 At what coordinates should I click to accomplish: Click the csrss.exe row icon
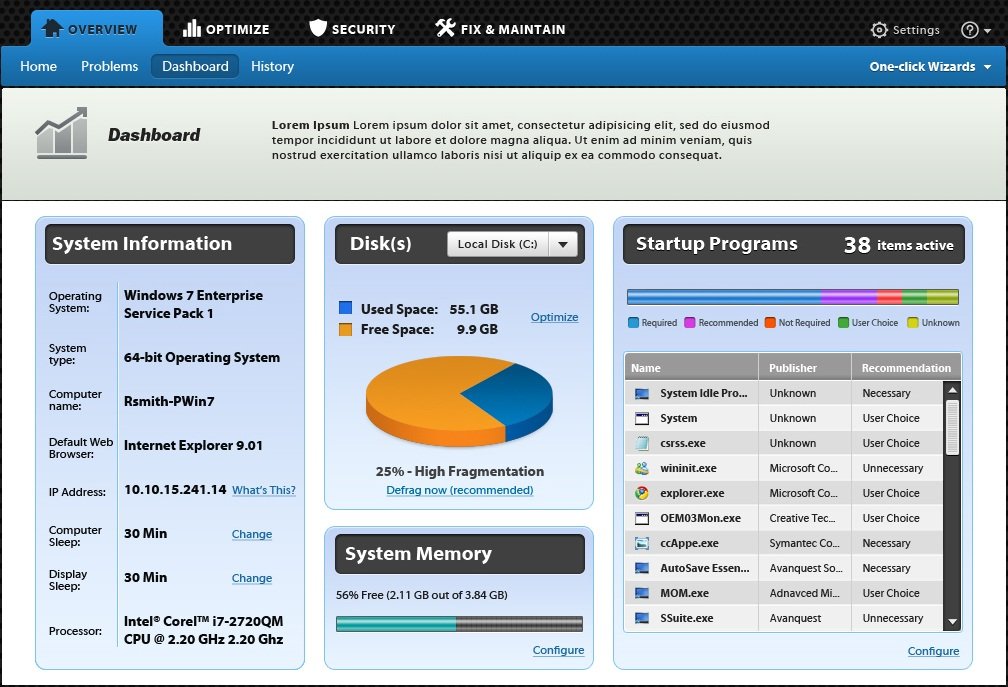(642, 443)
